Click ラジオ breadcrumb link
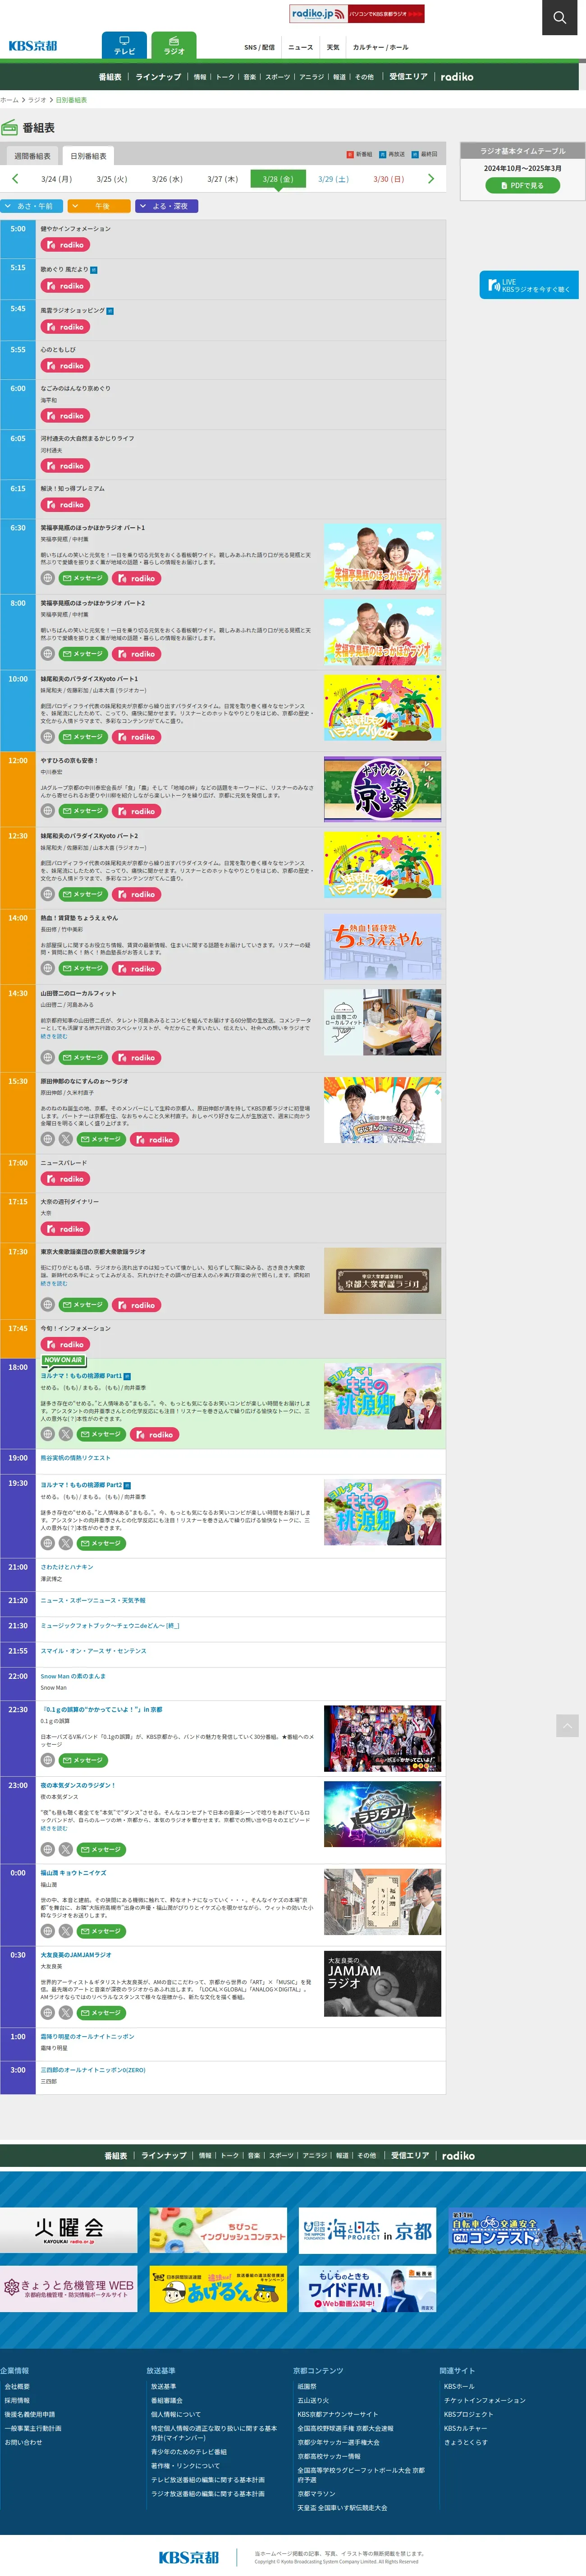Viewport: 586px width, 2576px height. pyautogui.click(x=37, y=100)
